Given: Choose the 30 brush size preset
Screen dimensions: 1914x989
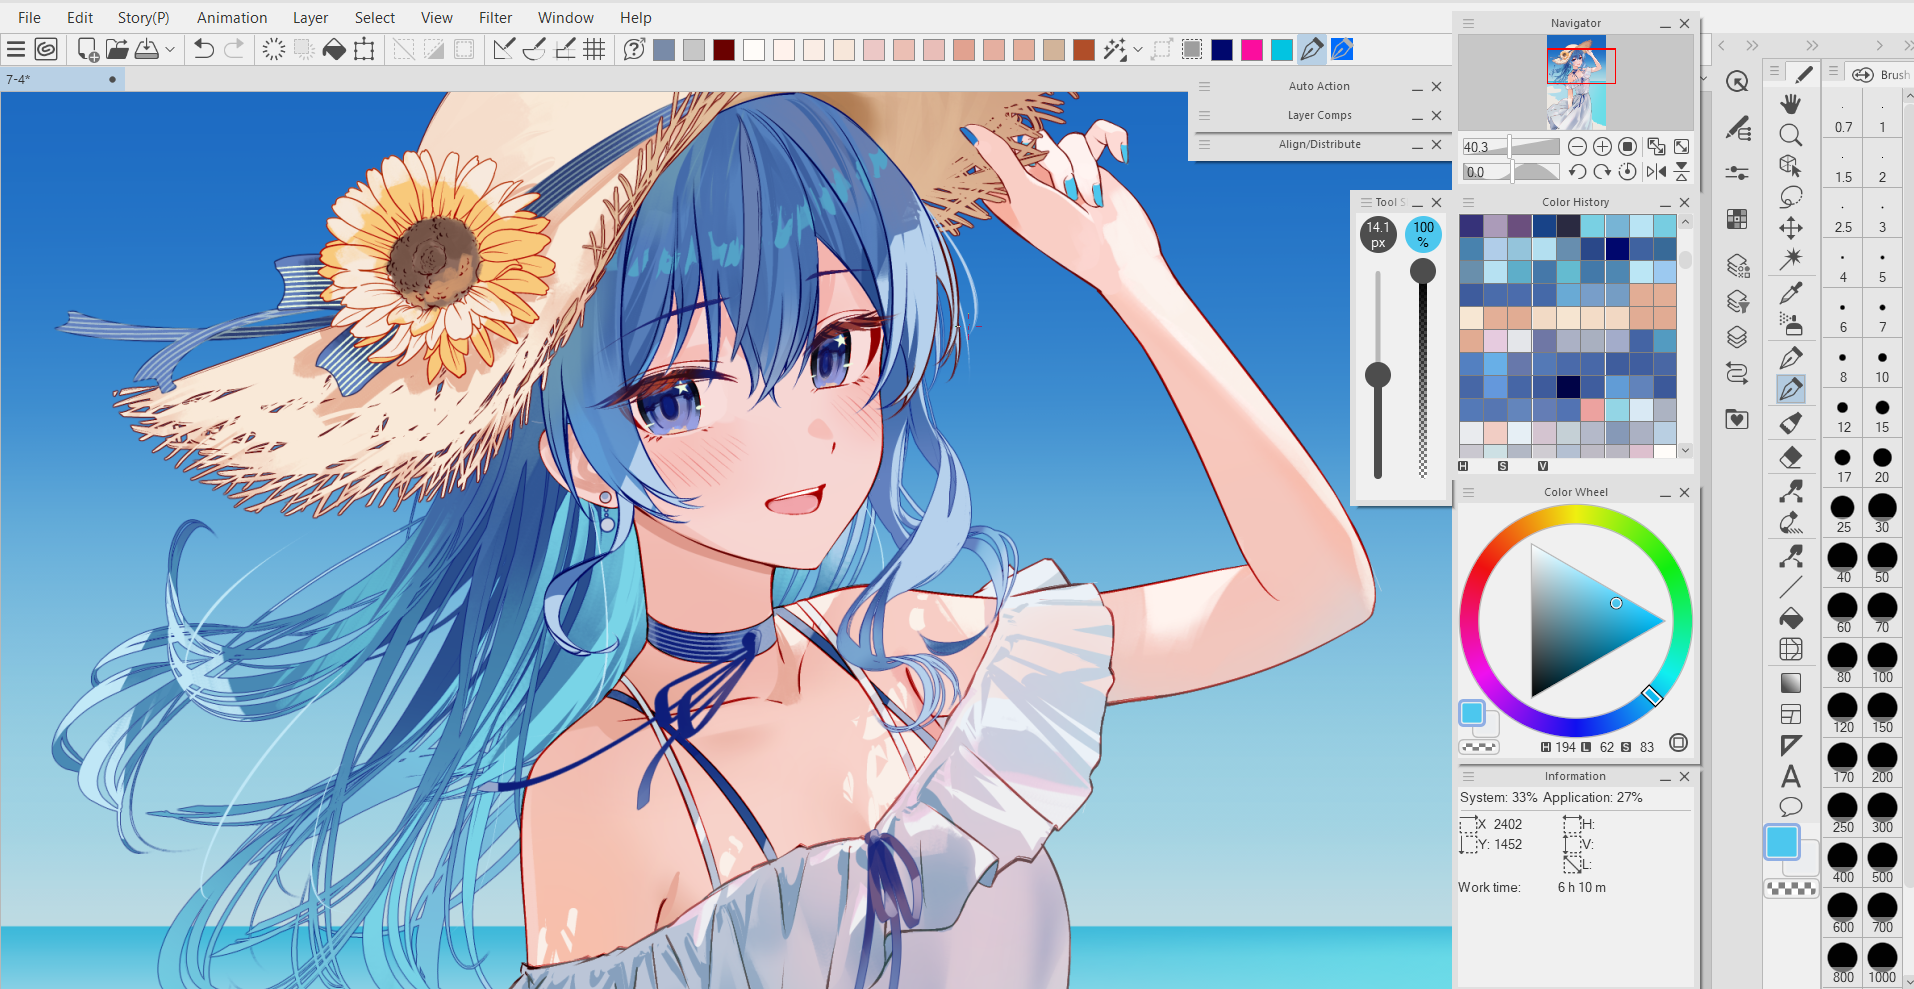Looking at the screenshot, I should coord(1881,508).
